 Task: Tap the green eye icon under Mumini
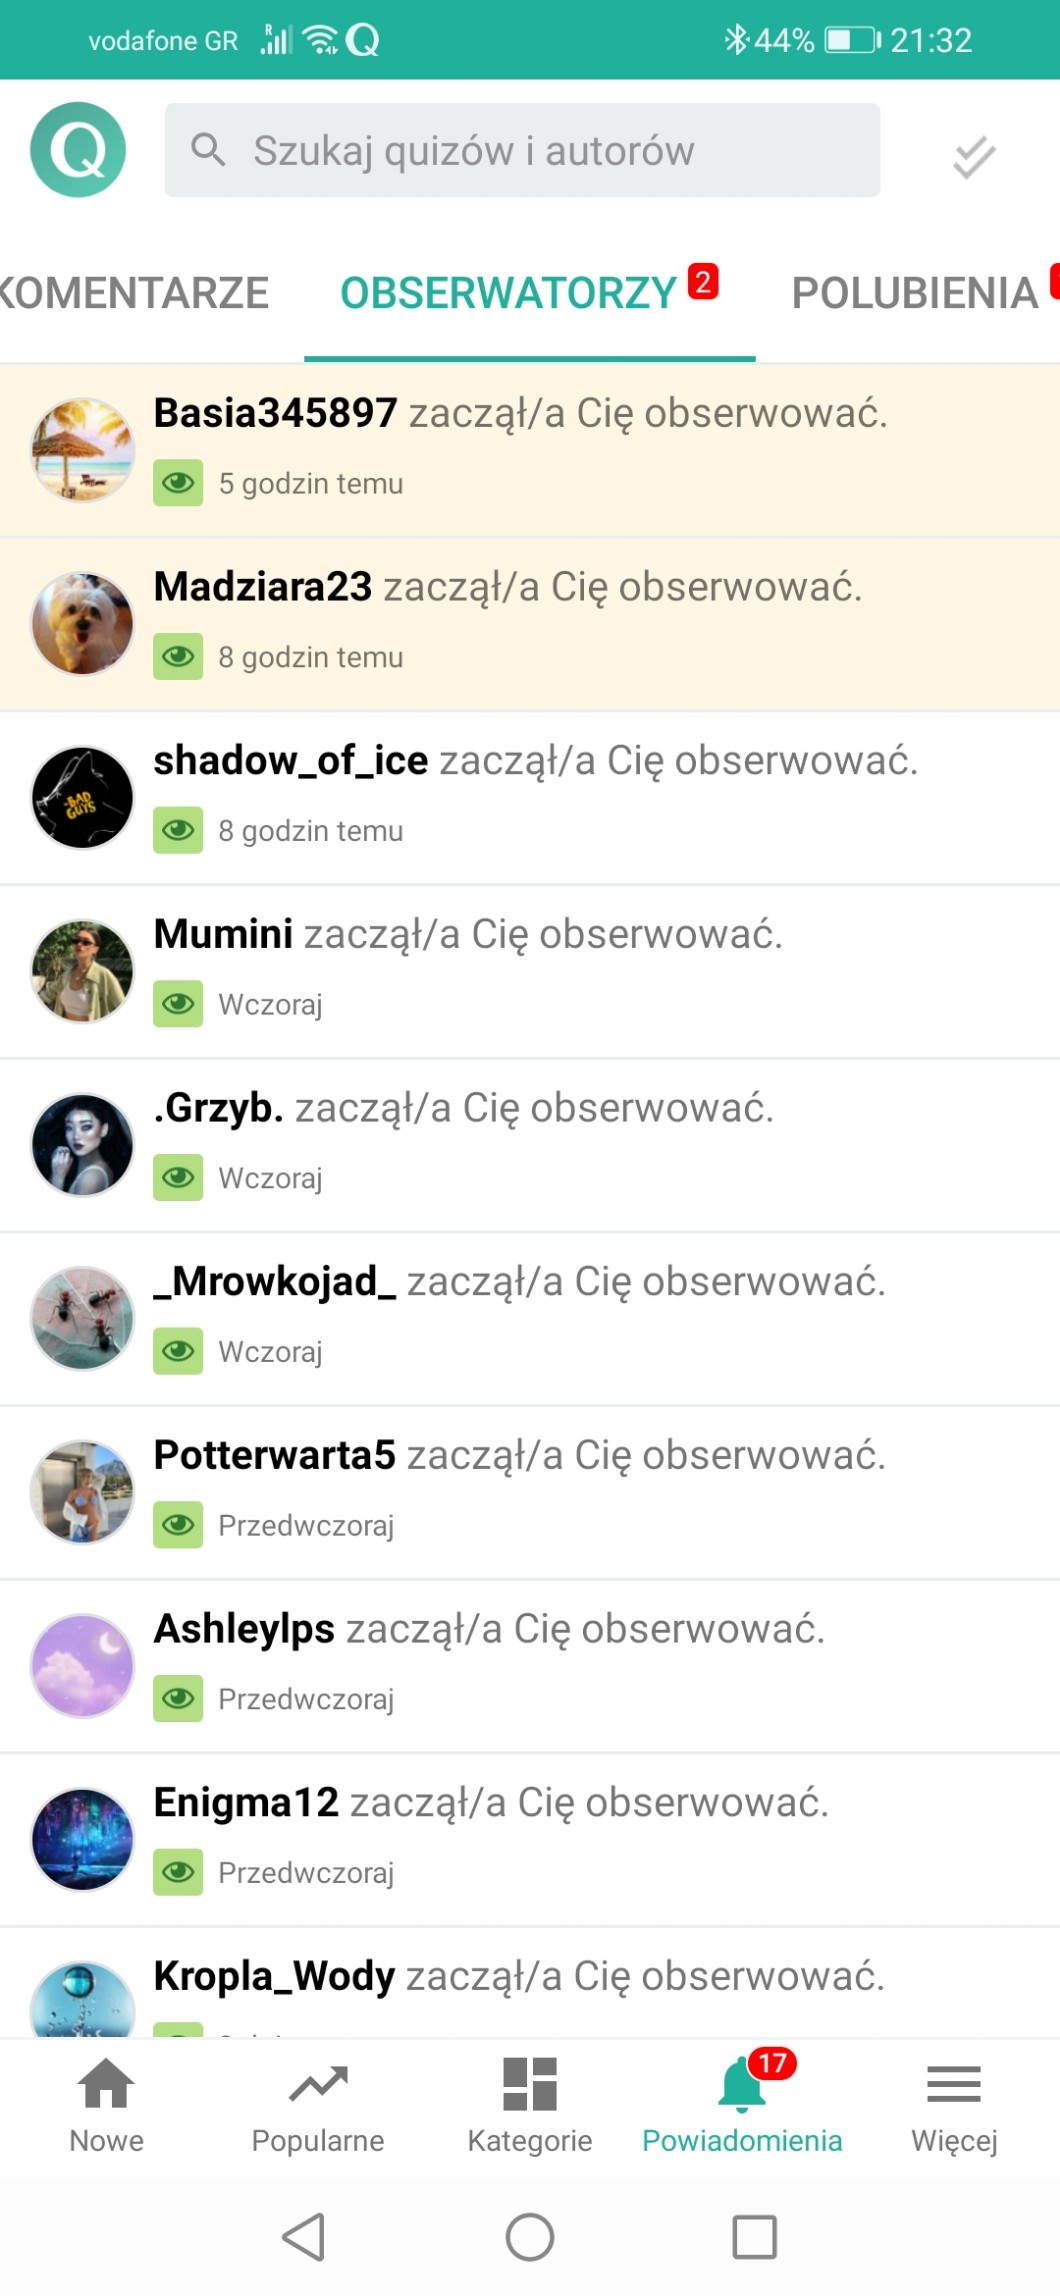click(x=178, y=1004)
